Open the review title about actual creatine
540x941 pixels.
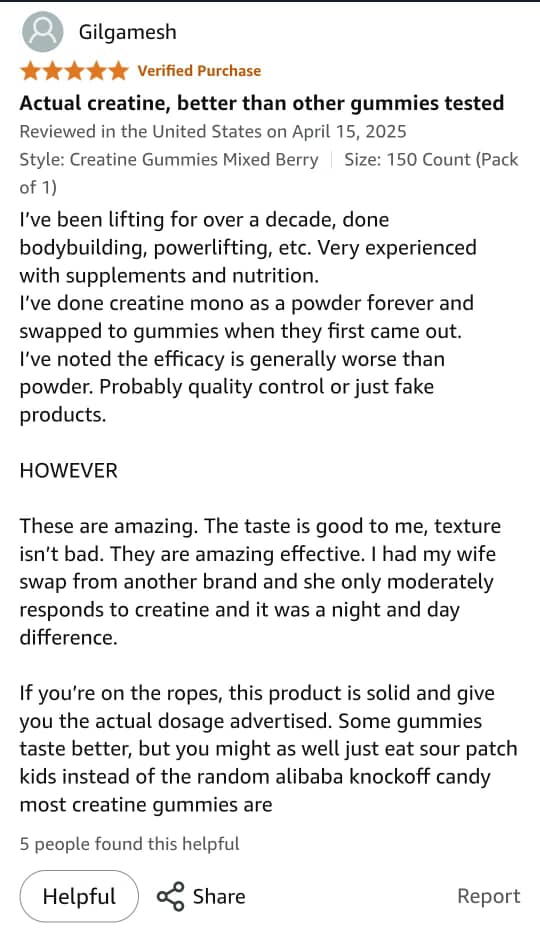coord(262,103)
